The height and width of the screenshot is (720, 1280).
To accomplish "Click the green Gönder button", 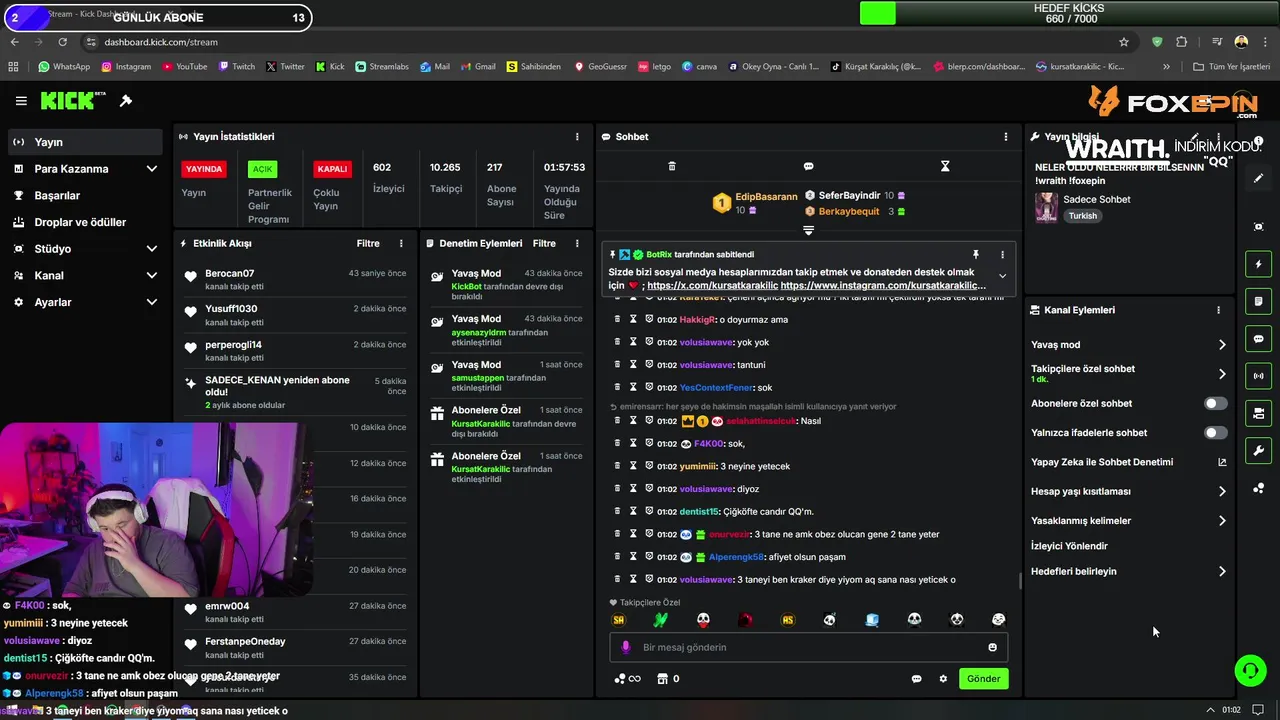I will tap(983, 679).
